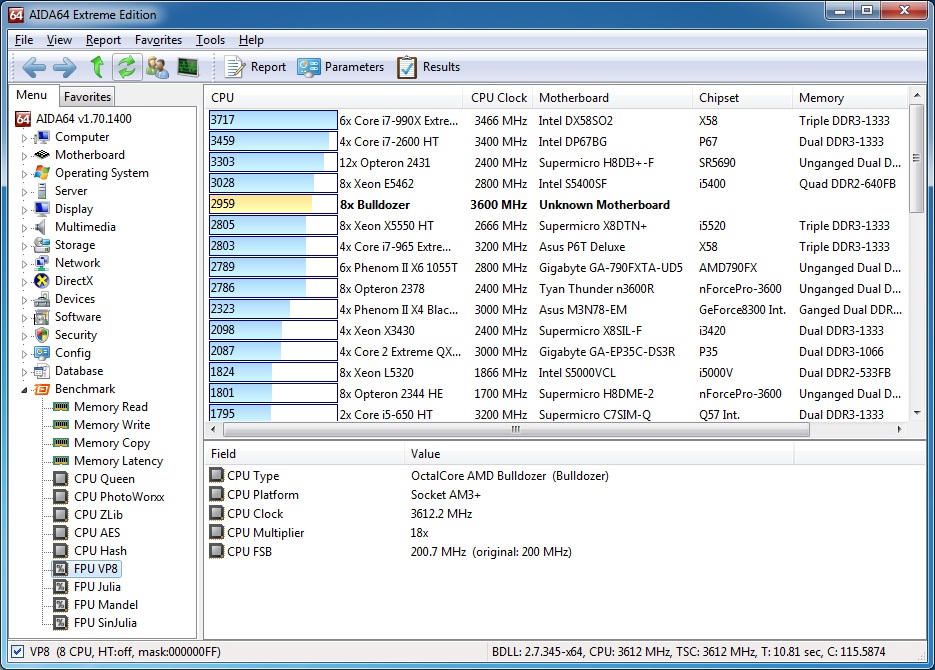Select the CPU PhotoWorxx benchmark
This screenshot has height=670, width=935.
119,497
